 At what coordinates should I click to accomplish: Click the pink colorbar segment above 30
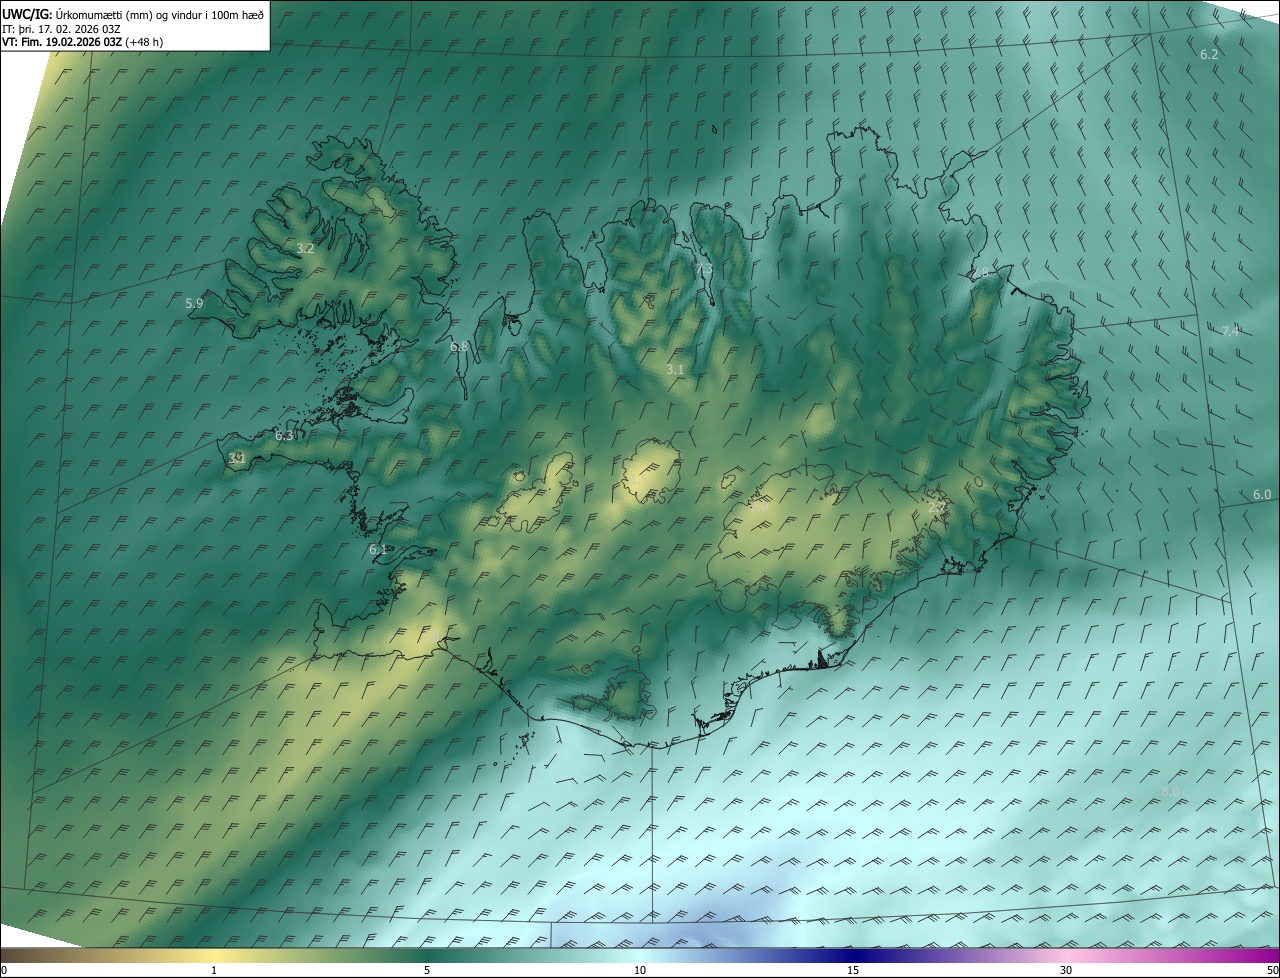click(1066, 955)
